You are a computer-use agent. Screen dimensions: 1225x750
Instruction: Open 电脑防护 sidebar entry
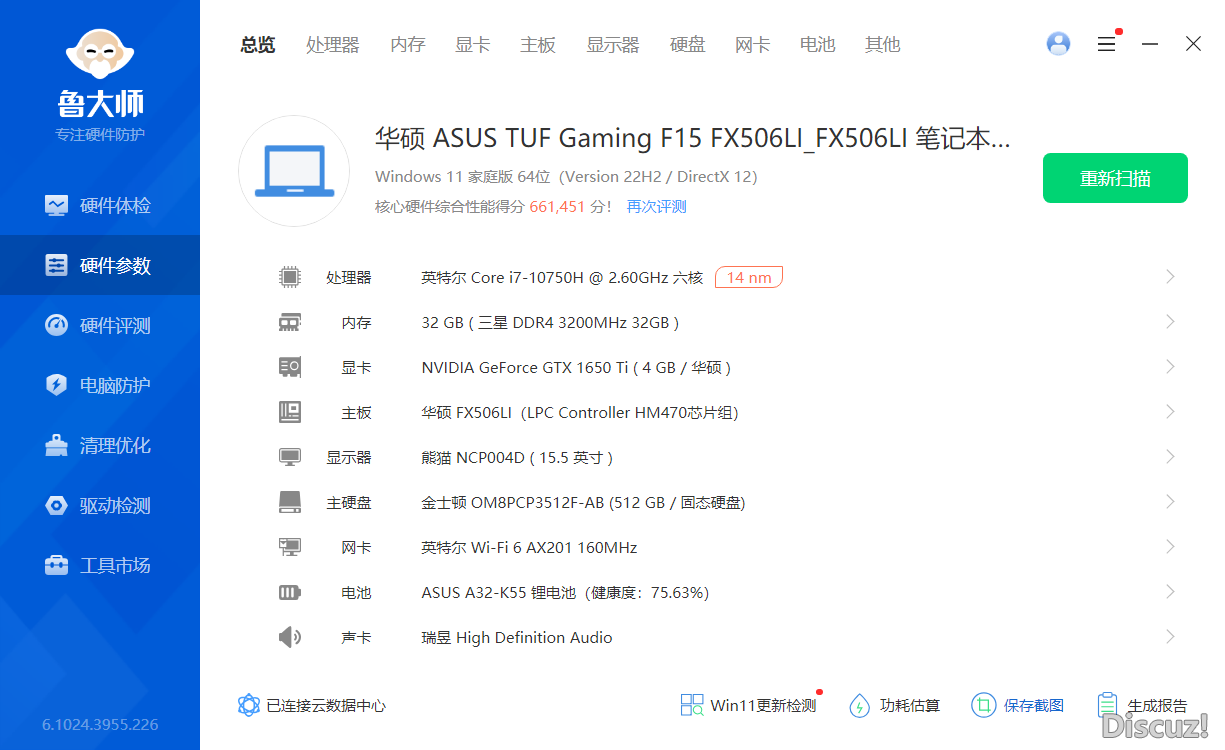pos(100,385)
